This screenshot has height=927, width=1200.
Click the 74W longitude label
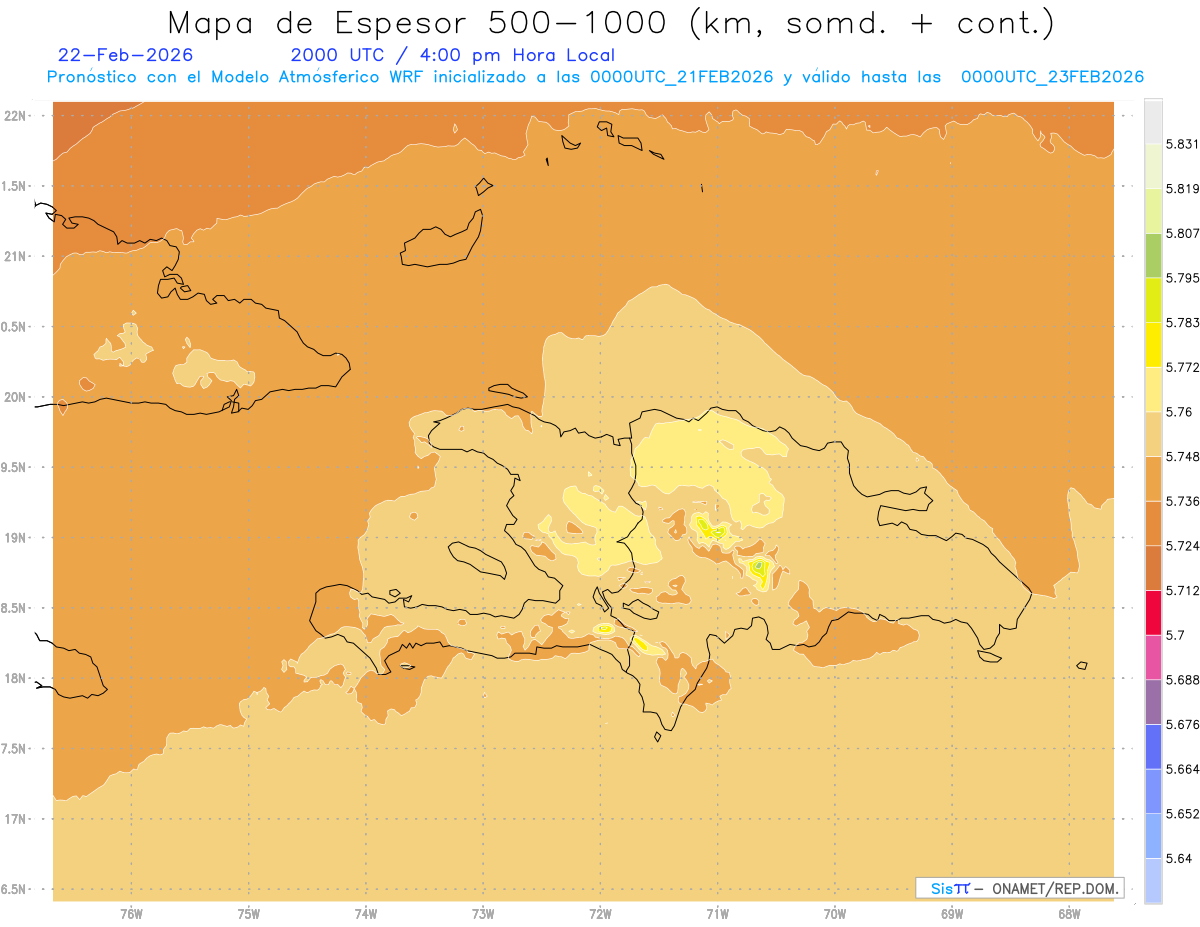tap(366, 914)
